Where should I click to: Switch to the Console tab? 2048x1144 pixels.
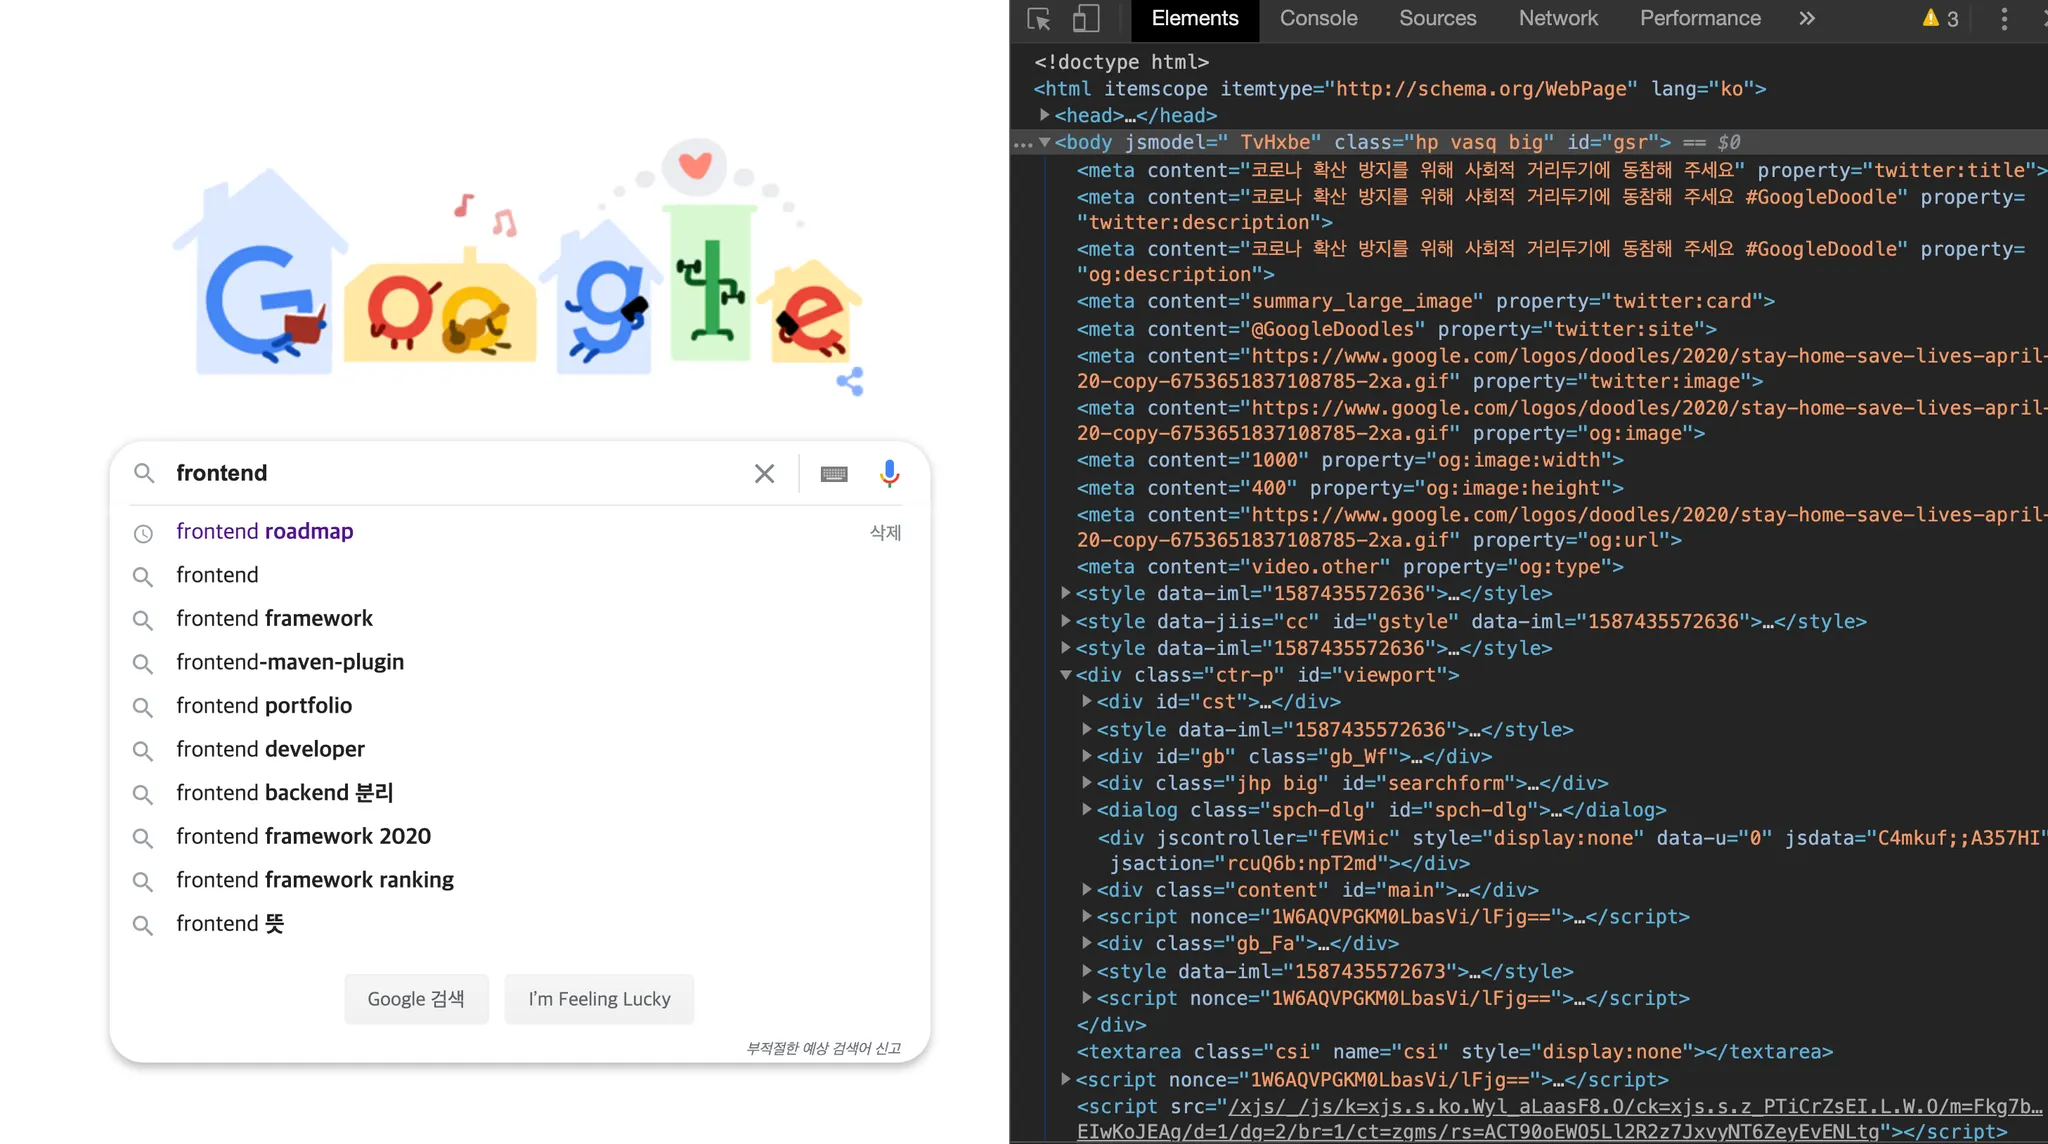[x=1318, y=19]
